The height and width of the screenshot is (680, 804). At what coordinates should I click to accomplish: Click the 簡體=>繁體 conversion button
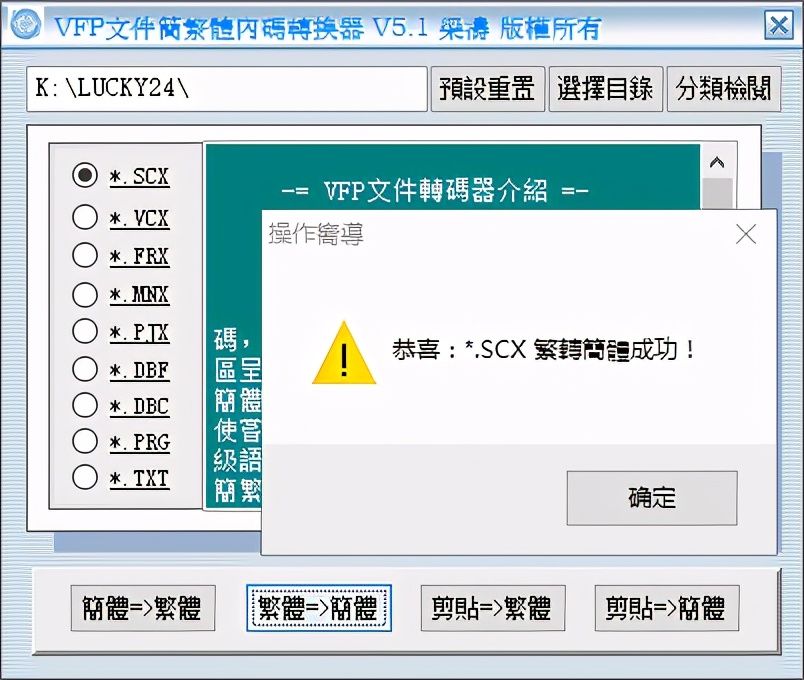pyautogui.click(x=143, y=608)
